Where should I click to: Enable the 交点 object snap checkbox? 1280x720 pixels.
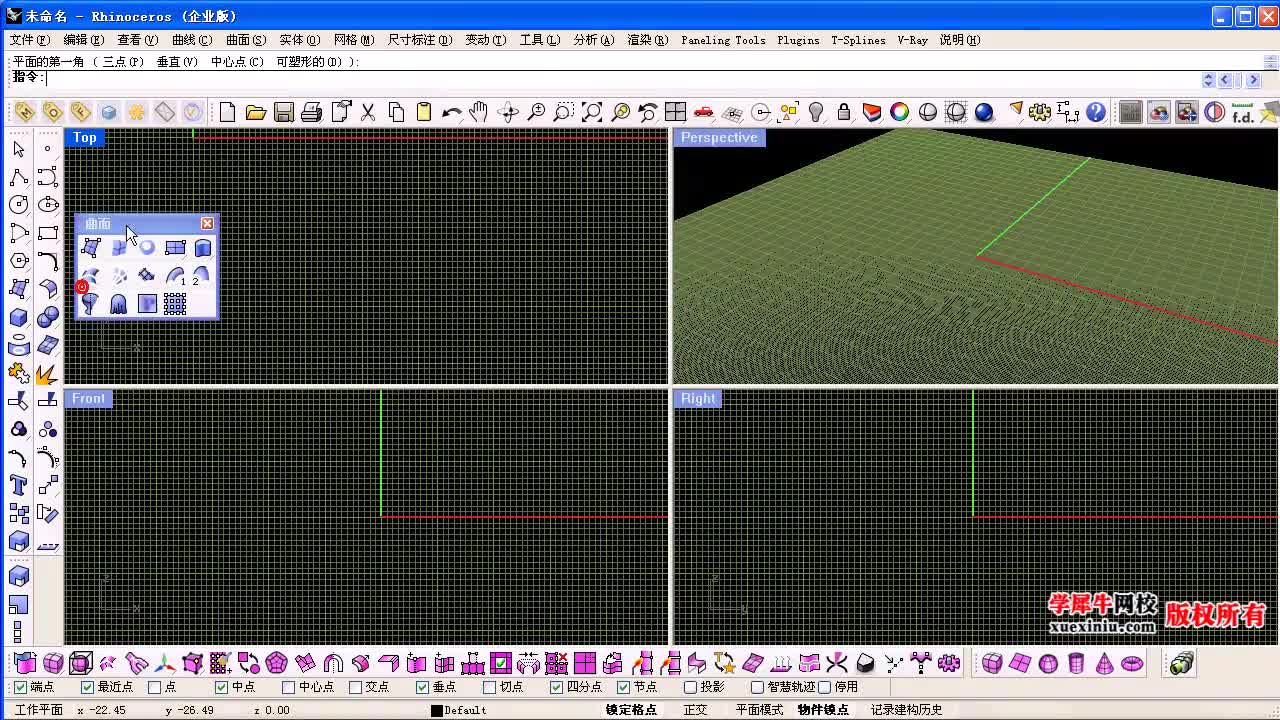pos(355,688)
